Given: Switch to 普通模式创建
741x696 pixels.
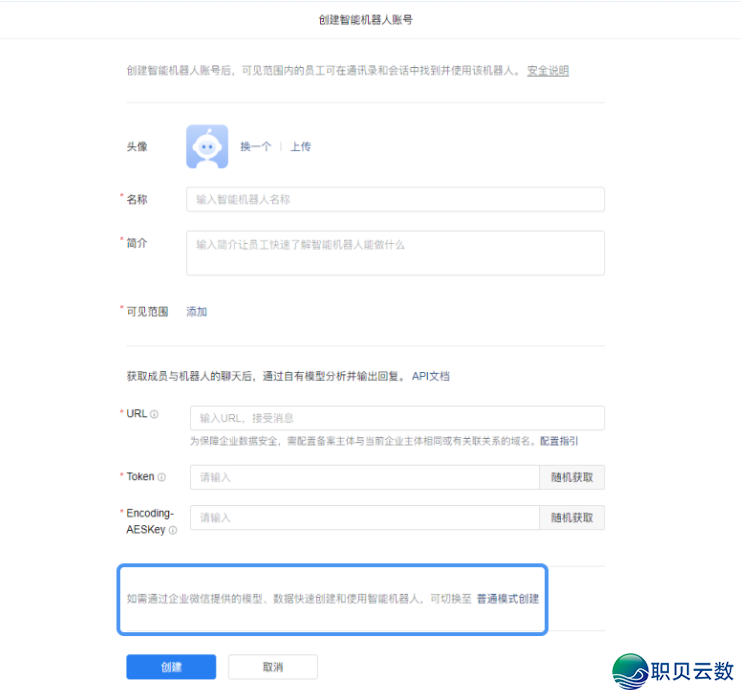Looking at the screenshot, I should [507, 599].
